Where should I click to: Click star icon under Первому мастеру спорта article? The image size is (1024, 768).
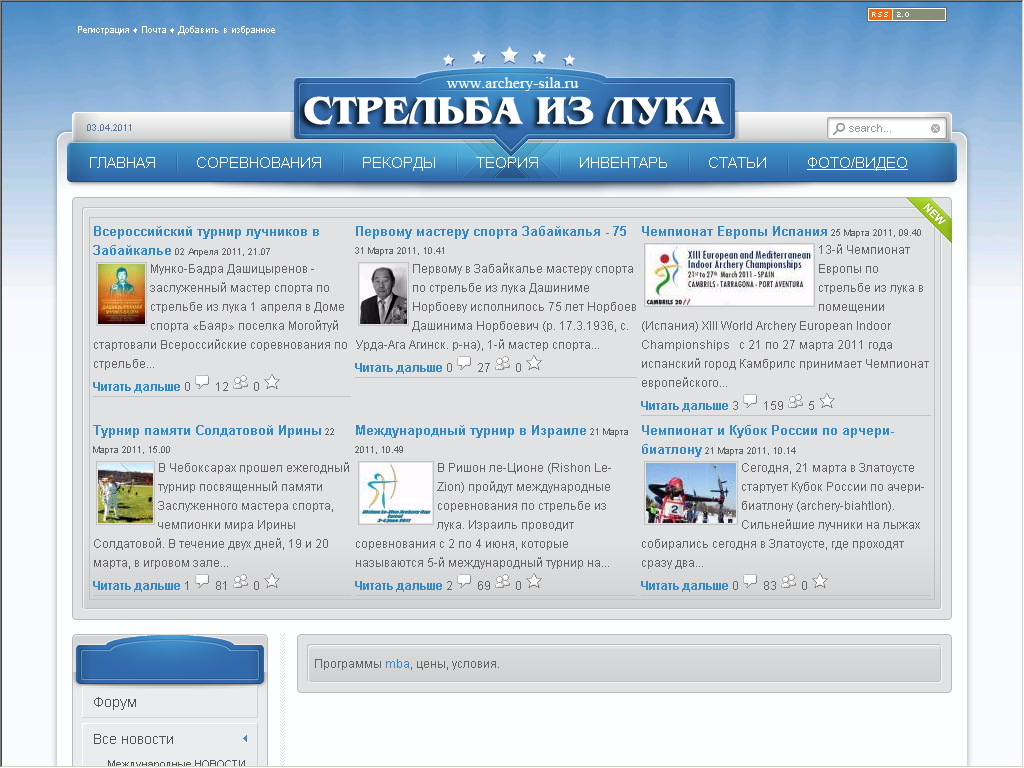tap(534, 364)
